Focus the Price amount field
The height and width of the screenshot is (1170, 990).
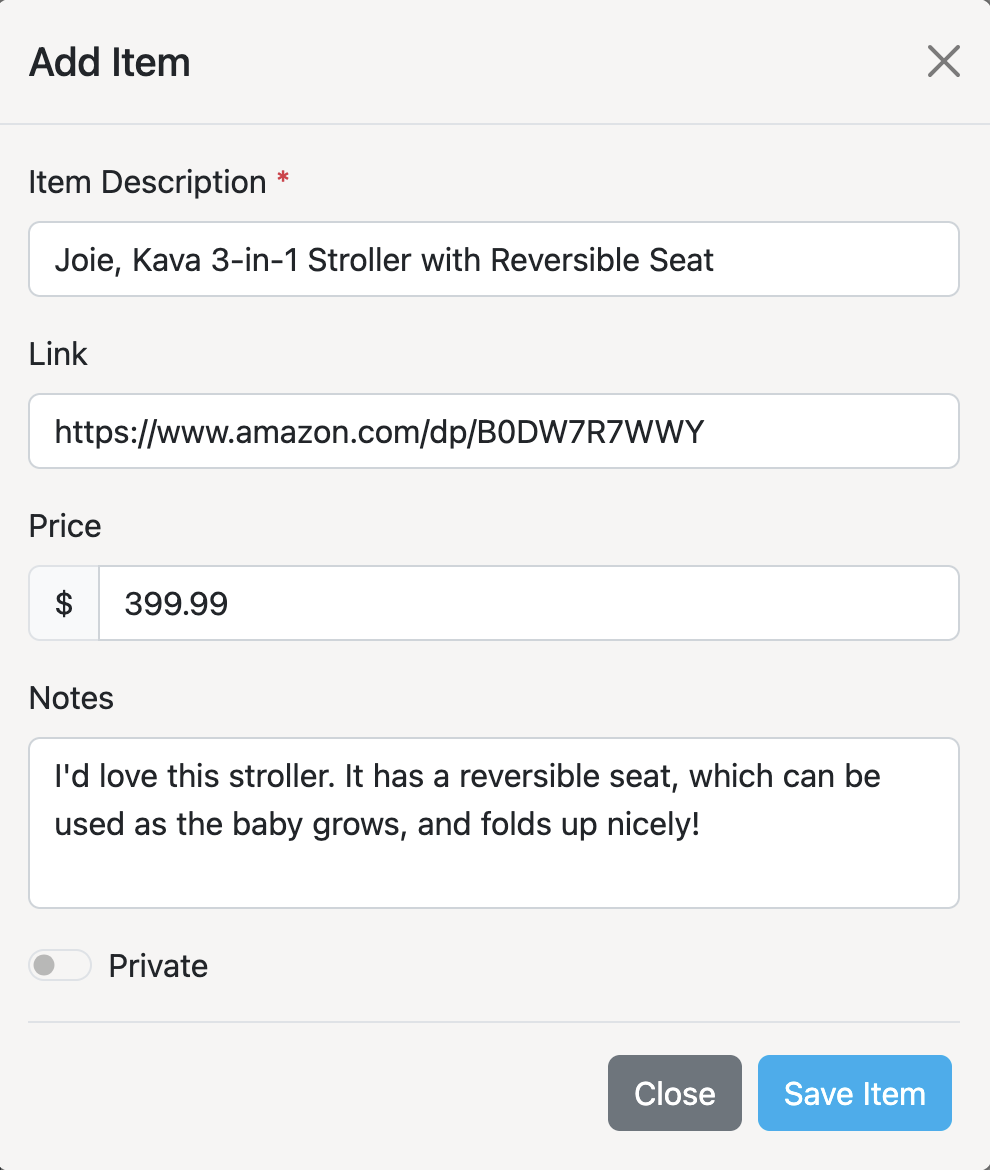click(x=530, y=603)
